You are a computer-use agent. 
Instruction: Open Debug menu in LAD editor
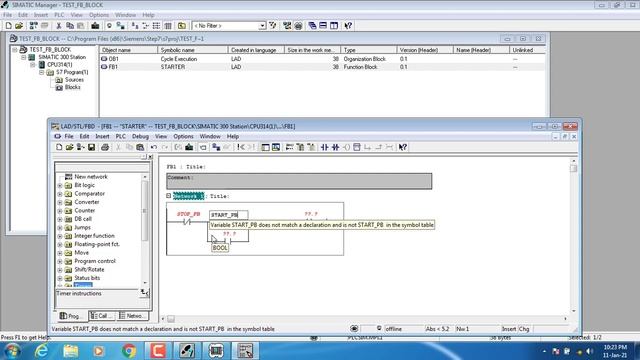tap(140, 136)
